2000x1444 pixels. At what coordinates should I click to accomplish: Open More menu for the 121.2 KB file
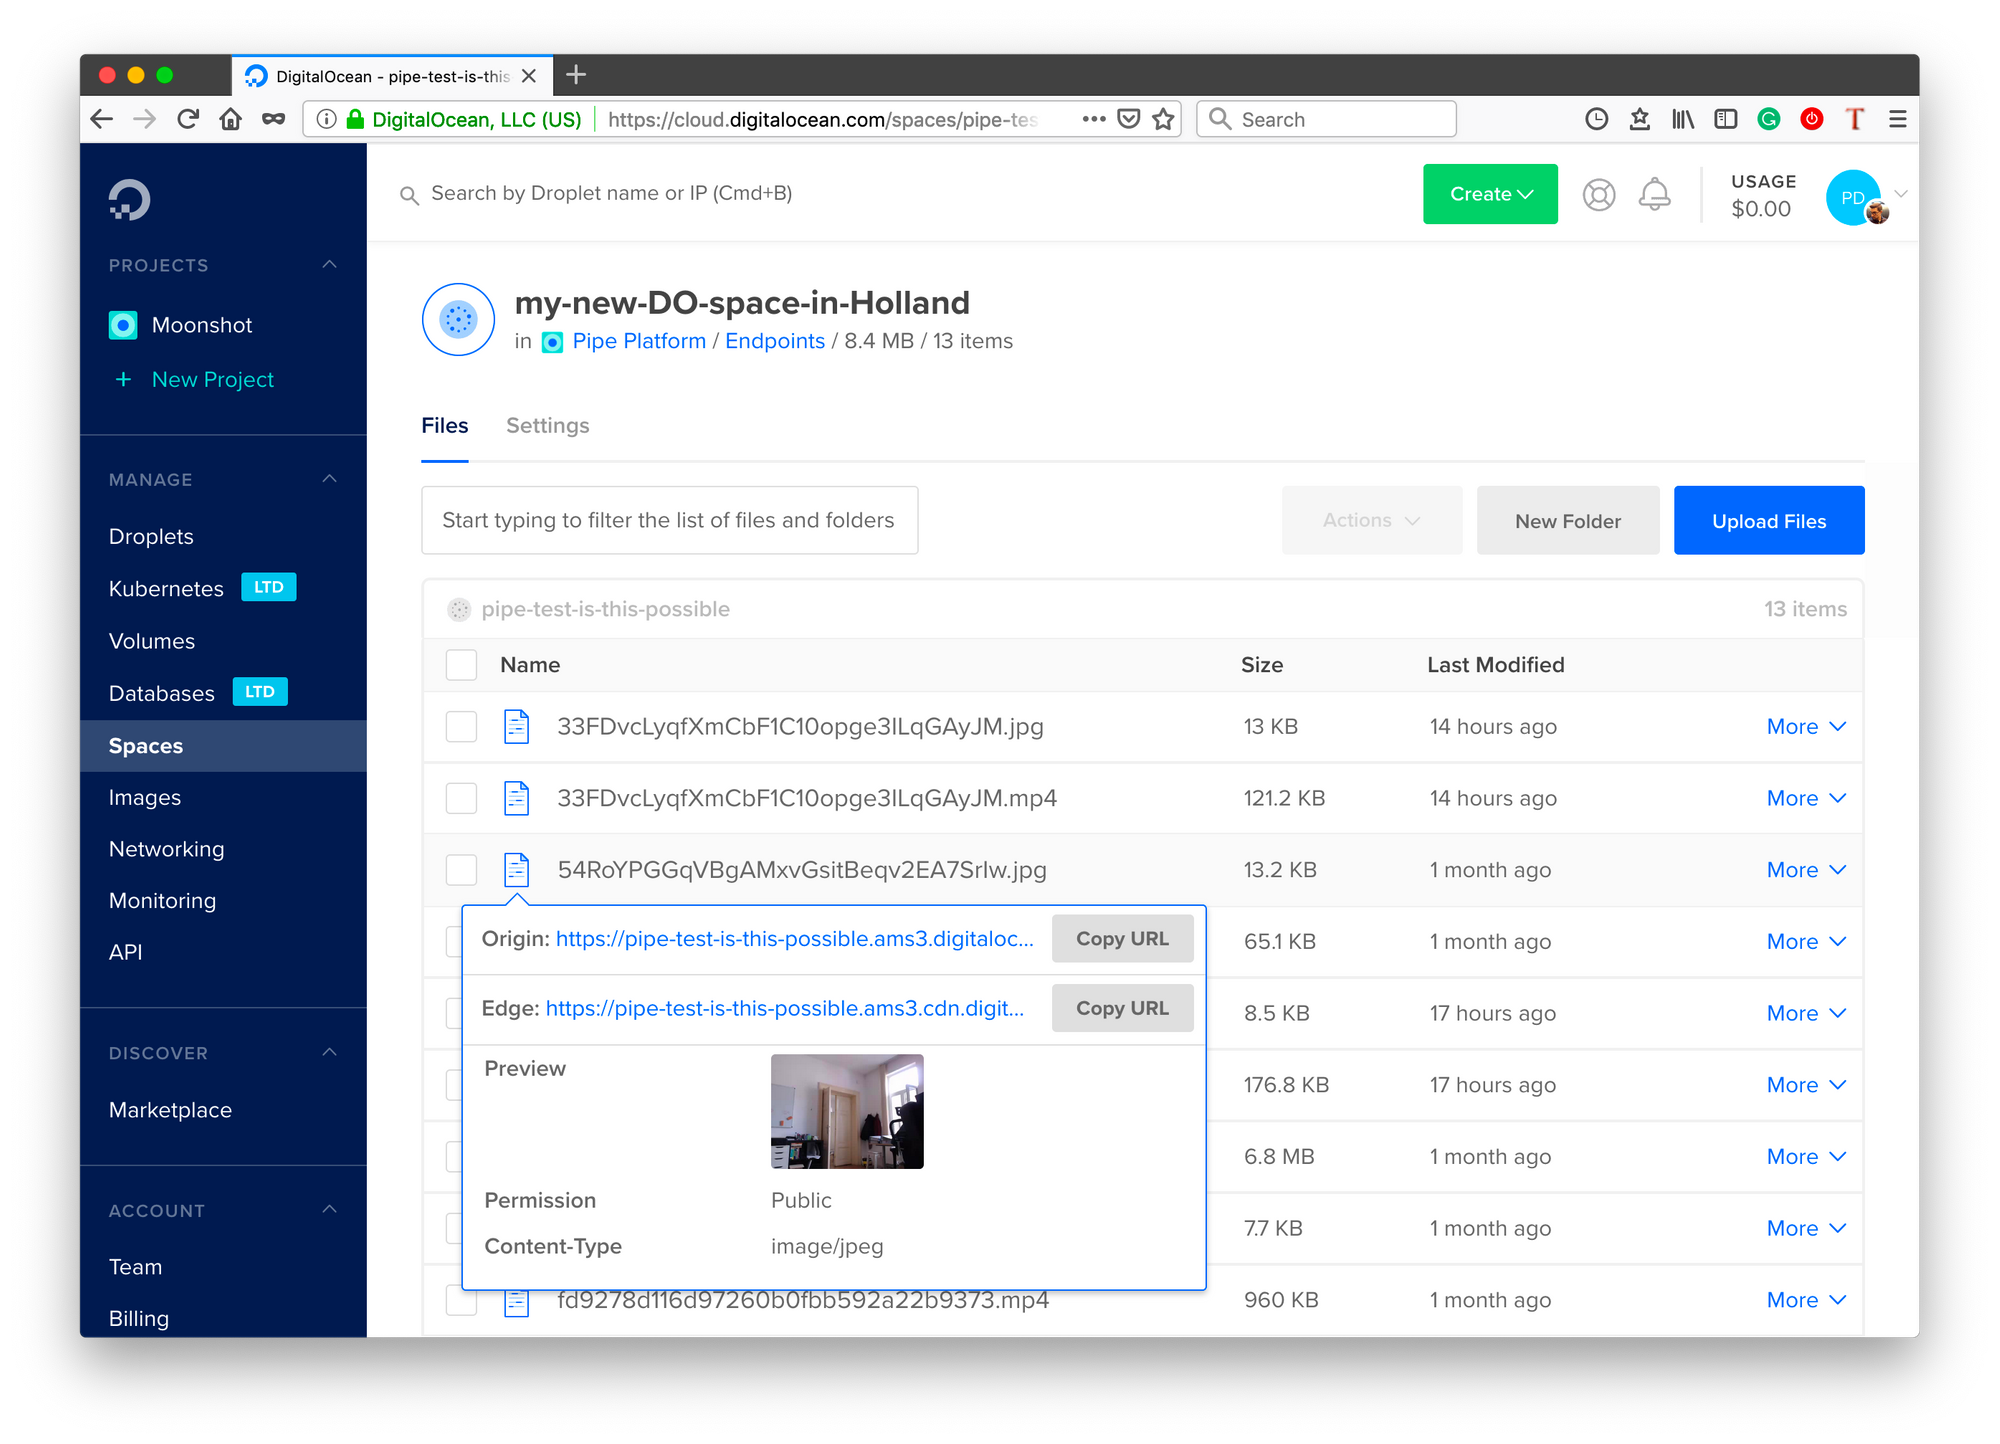pyautogui.click(x=1806, y=798)
